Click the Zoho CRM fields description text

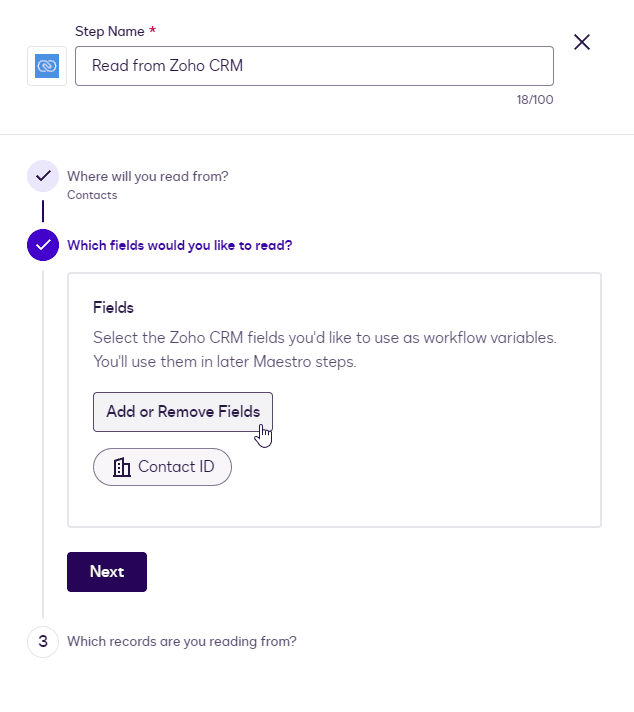(324, 349)
